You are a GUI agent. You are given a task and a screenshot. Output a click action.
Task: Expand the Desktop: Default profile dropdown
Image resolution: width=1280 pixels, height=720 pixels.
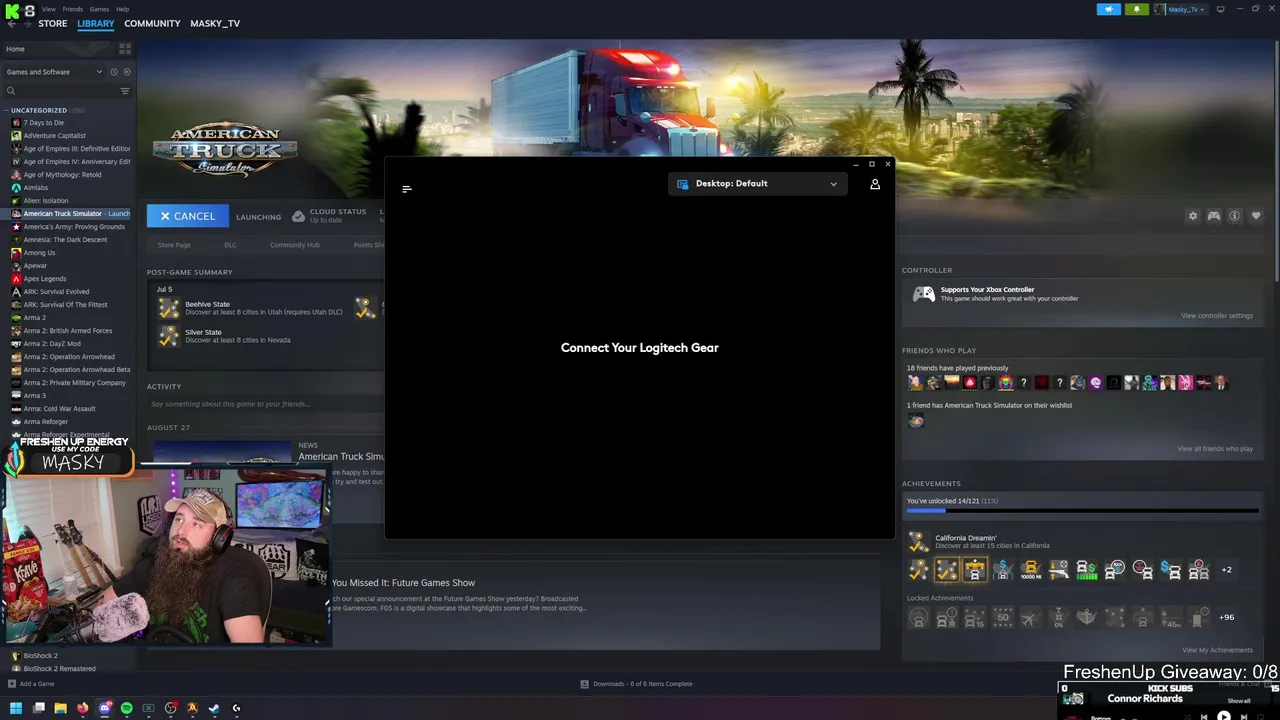pos(757,184)
